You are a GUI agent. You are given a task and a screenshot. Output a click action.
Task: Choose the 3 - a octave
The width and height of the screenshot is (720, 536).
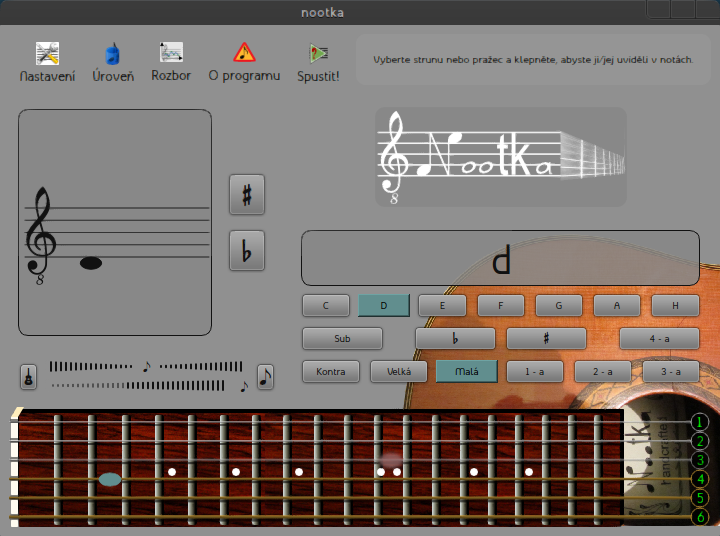click(671, 372)
